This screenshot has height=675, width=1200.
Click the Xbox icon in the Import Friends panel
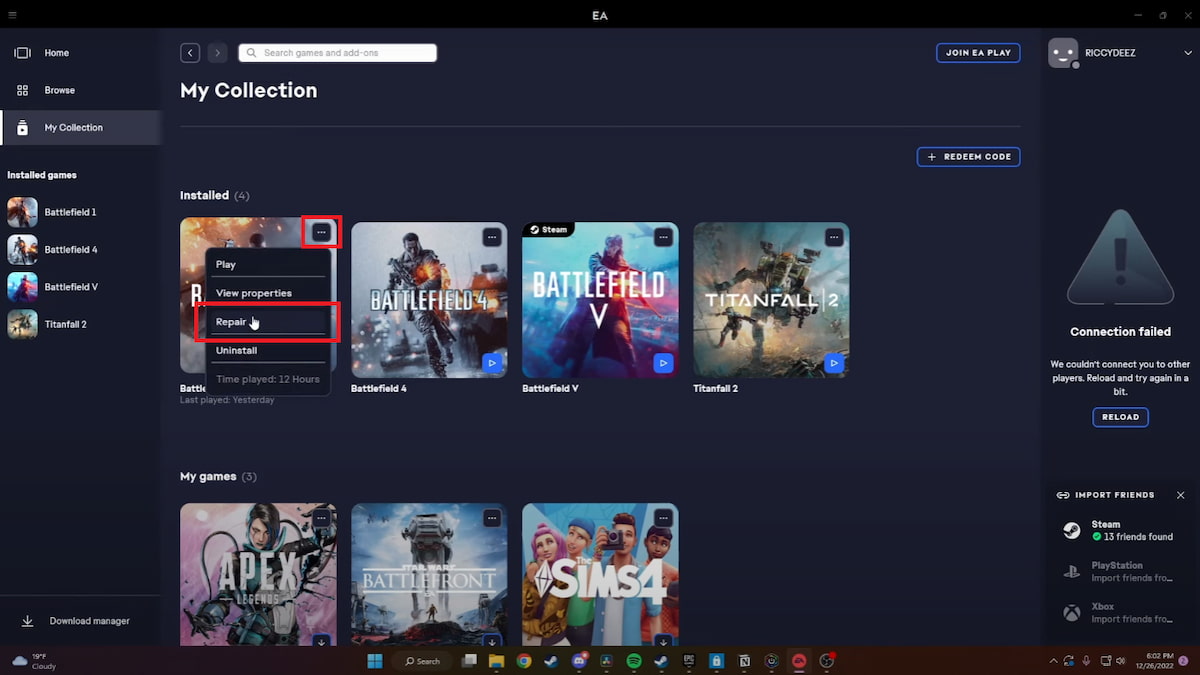coord(1072,610)
